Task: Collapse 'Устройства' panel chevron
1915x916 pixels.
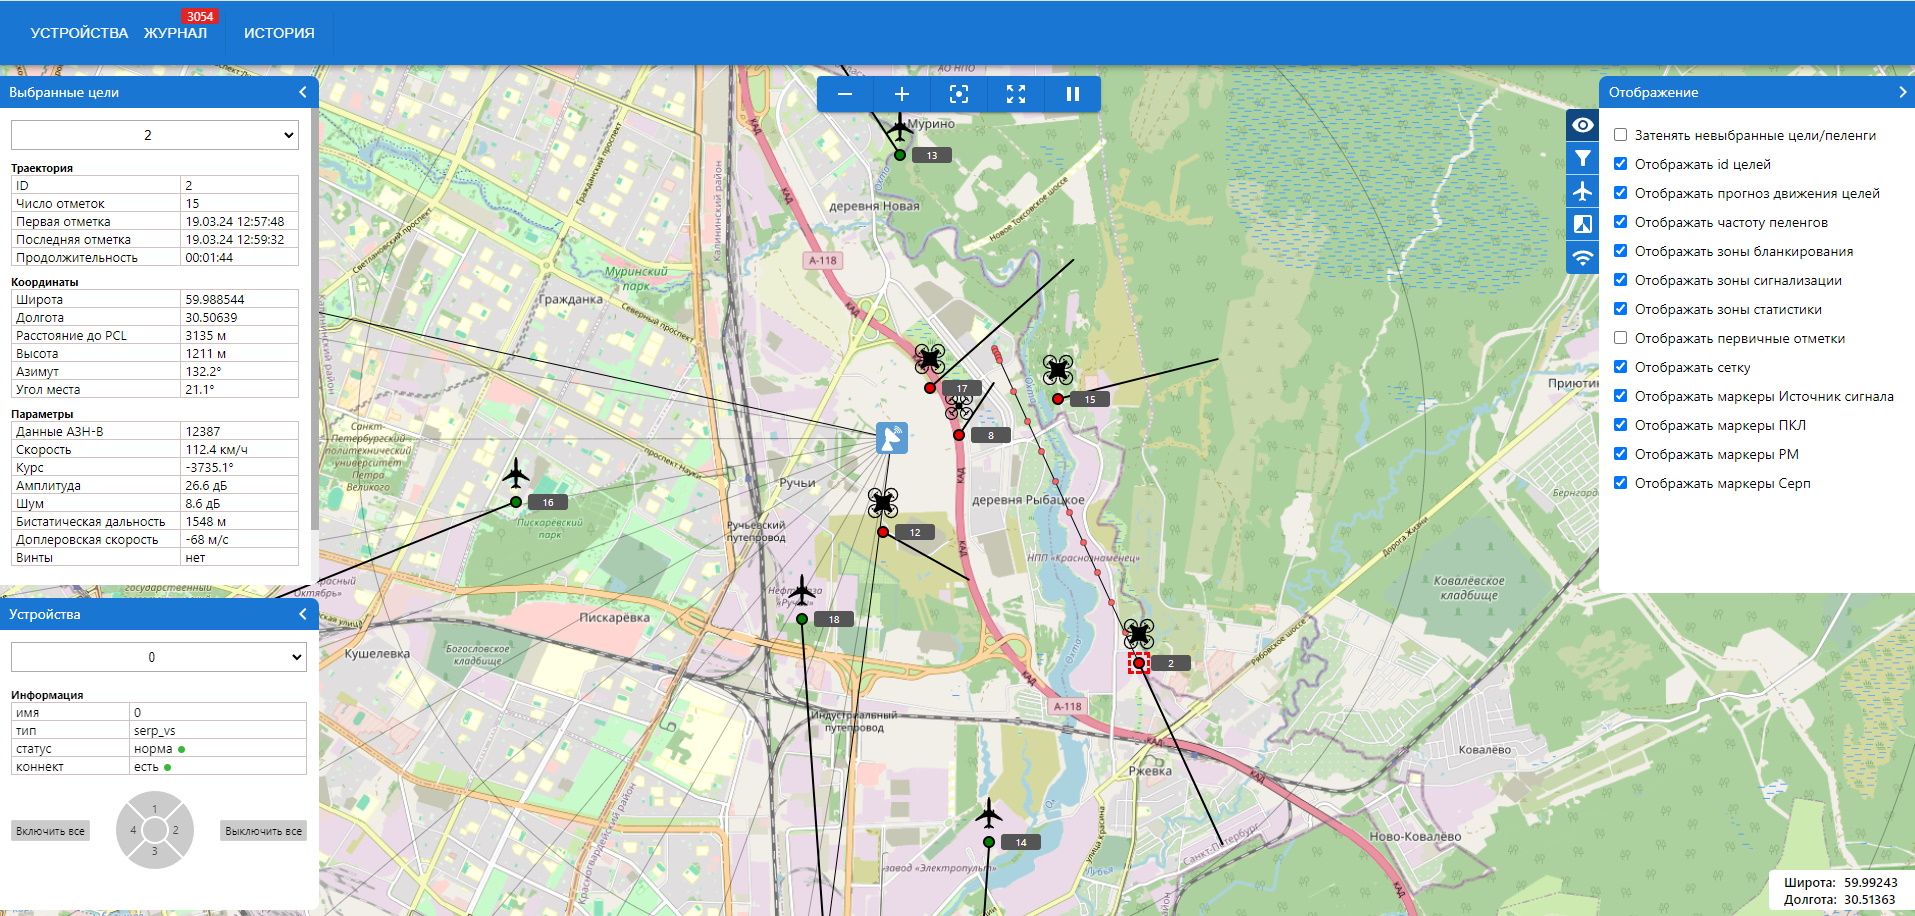Action: click(x=303, y=614)
